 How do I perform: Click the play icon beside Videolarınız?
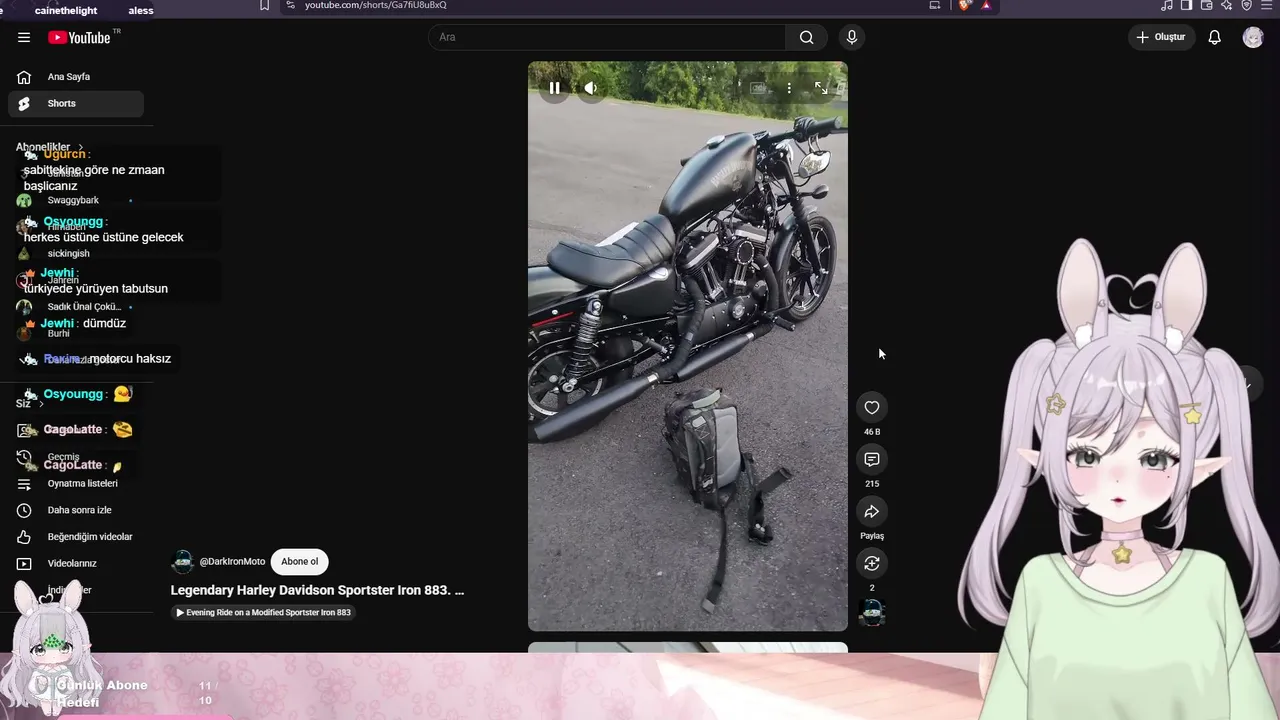coord(24,563)
